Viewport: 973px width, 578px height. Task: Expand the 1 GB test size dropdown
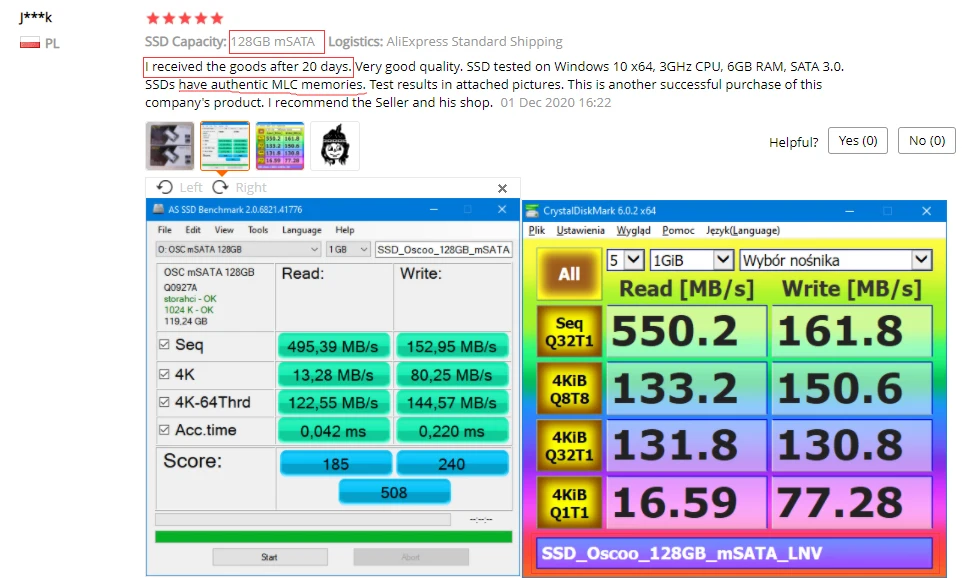point(348,250)
